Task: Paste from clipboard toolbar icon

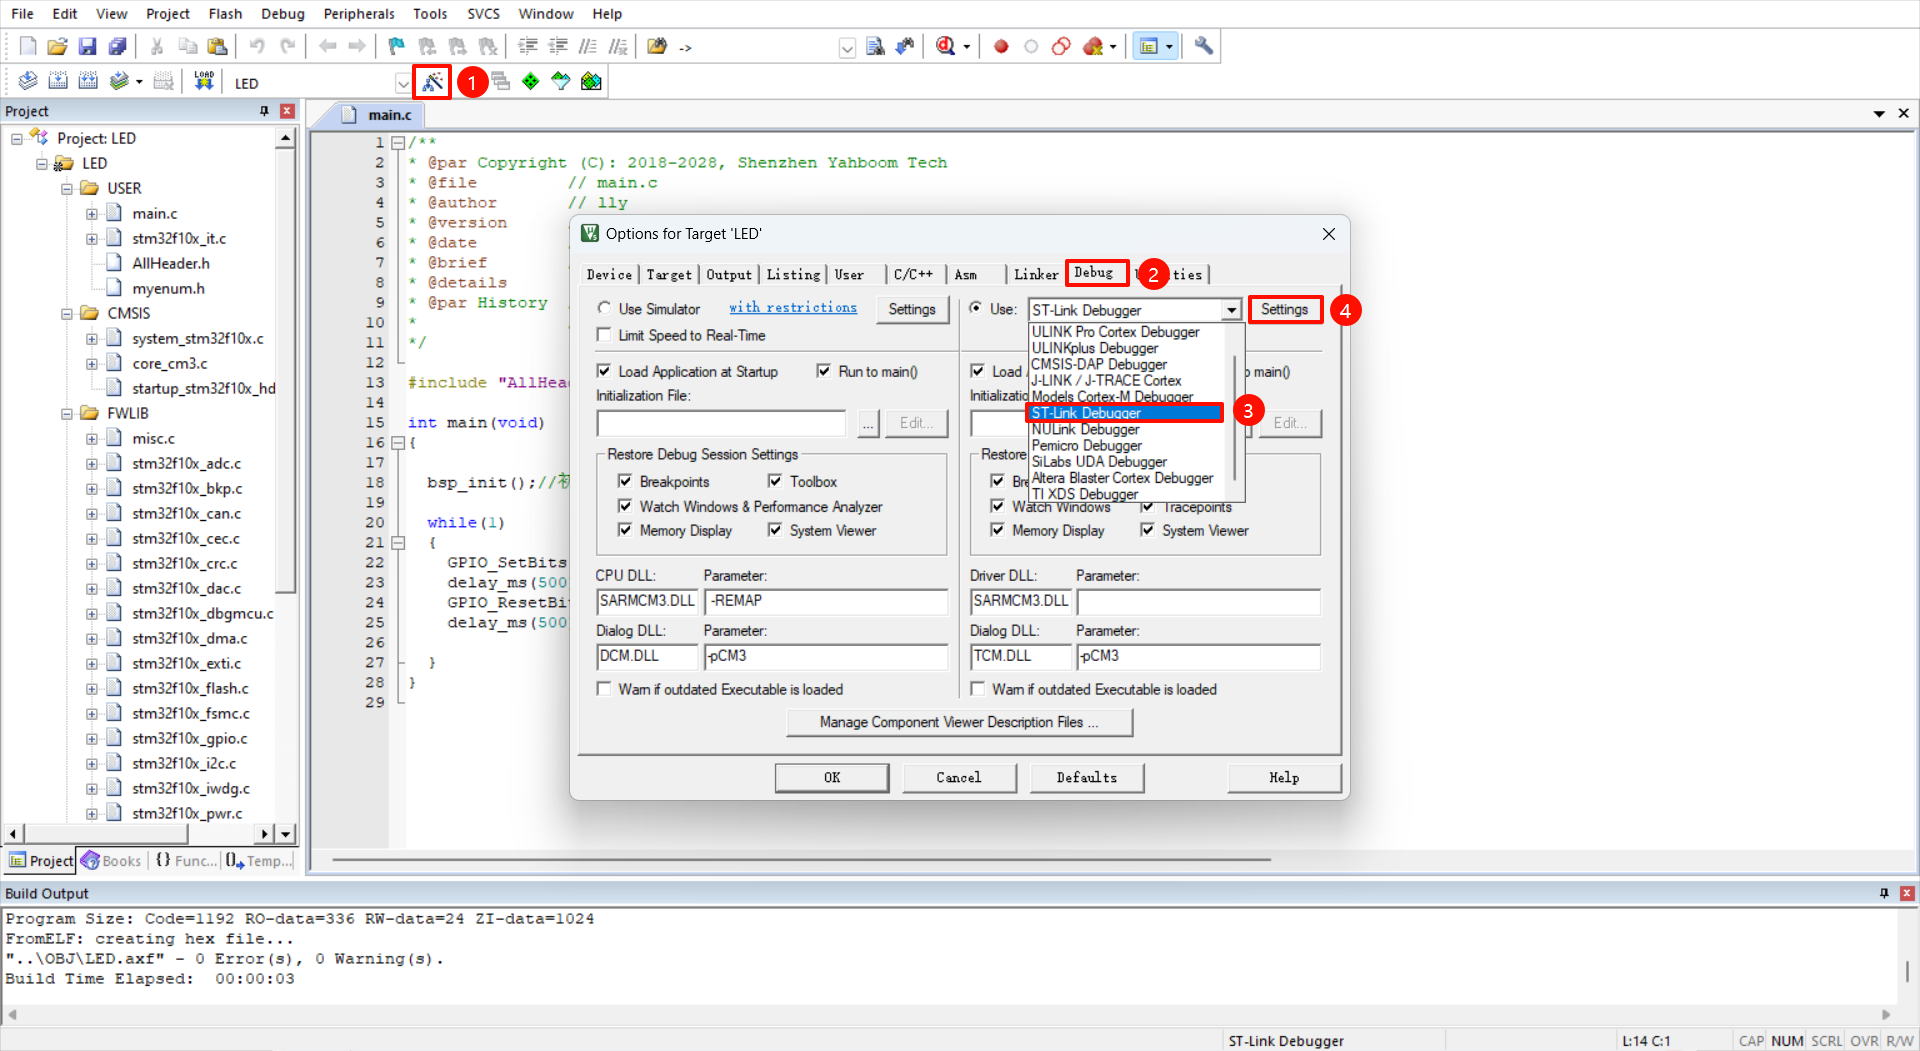Action: pyautogui.click(x=217, y=46)
